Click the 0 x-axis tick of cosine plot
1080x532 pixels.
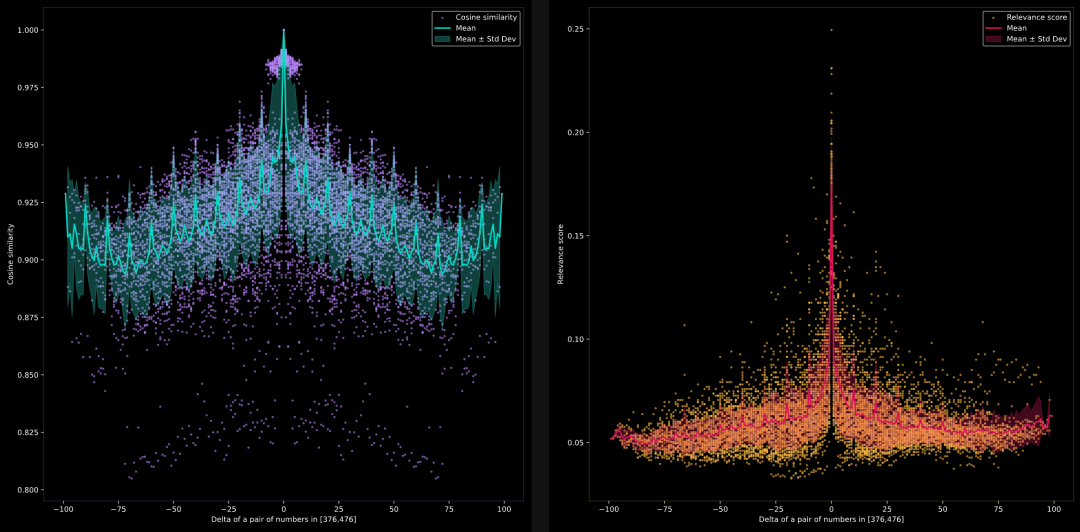point(283,508)
